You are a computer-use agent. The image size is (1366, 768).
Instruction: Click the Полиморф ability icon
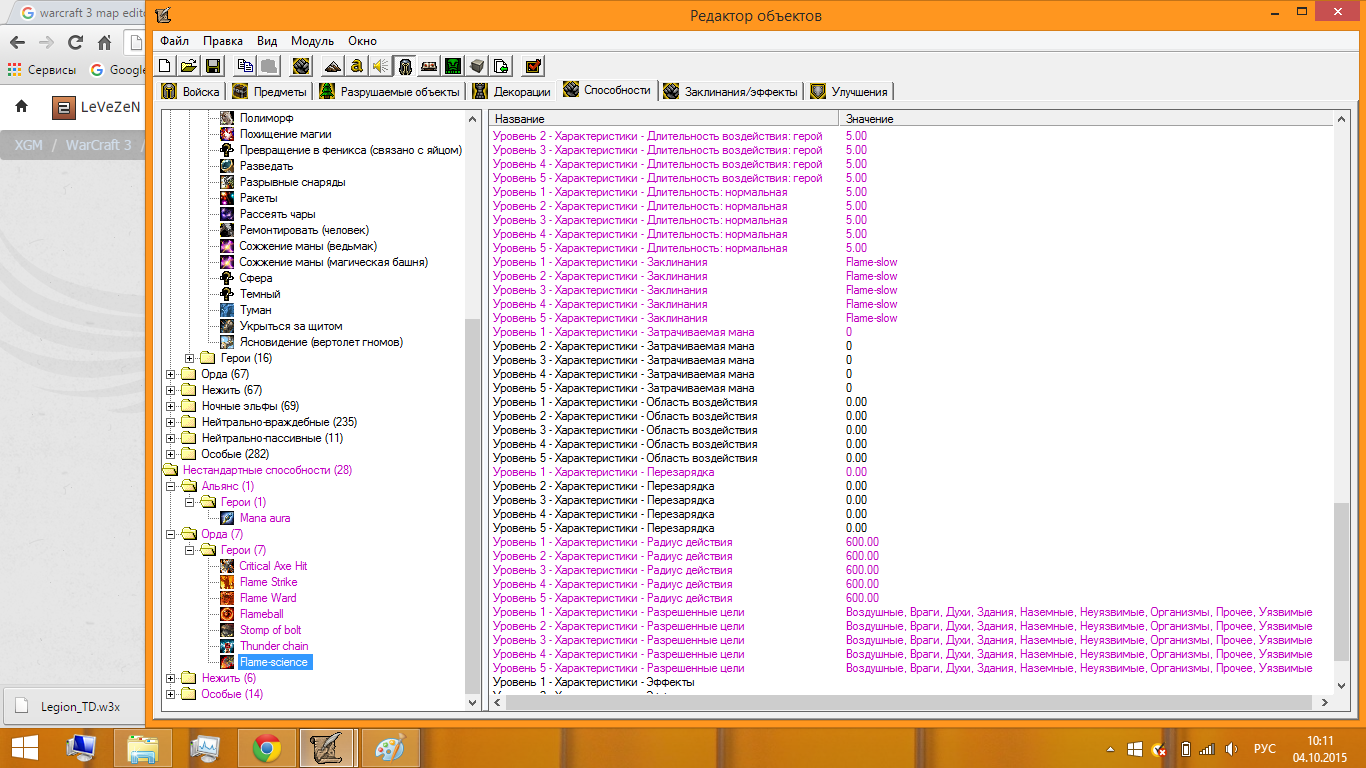coord(227,118)
